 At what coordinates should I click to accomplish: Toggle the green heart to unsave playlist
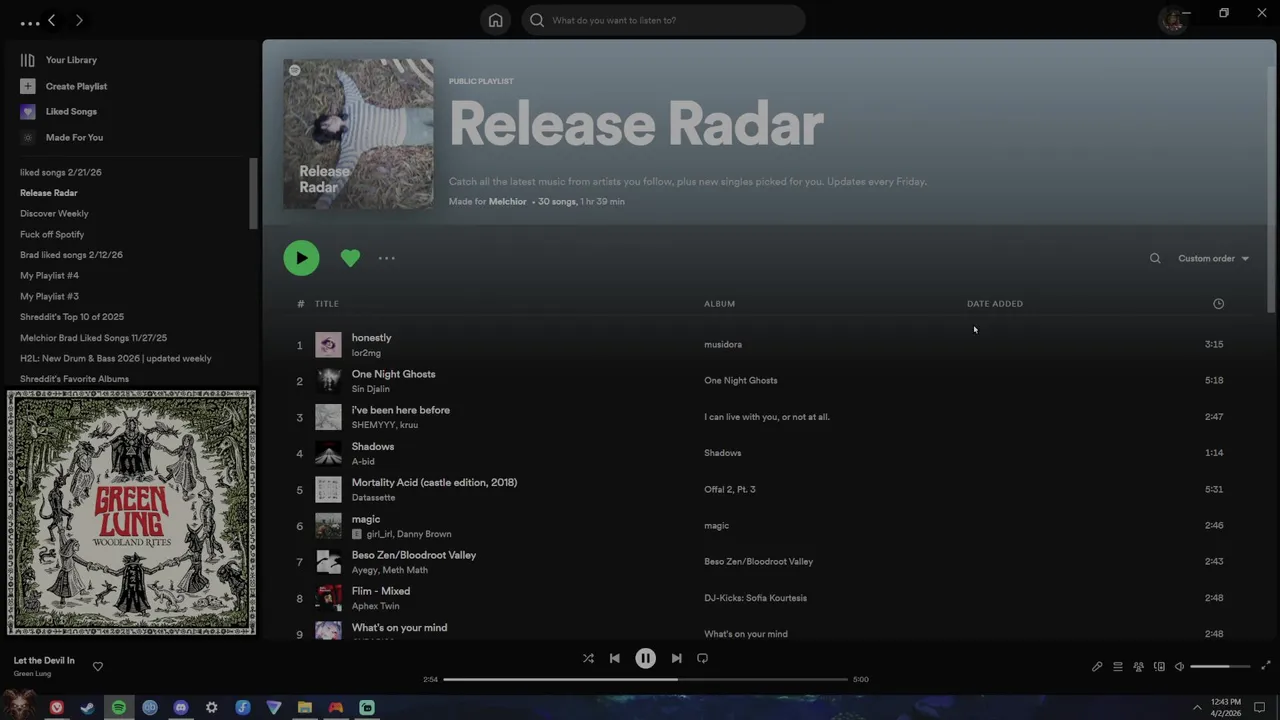click(x=350, y=258)
